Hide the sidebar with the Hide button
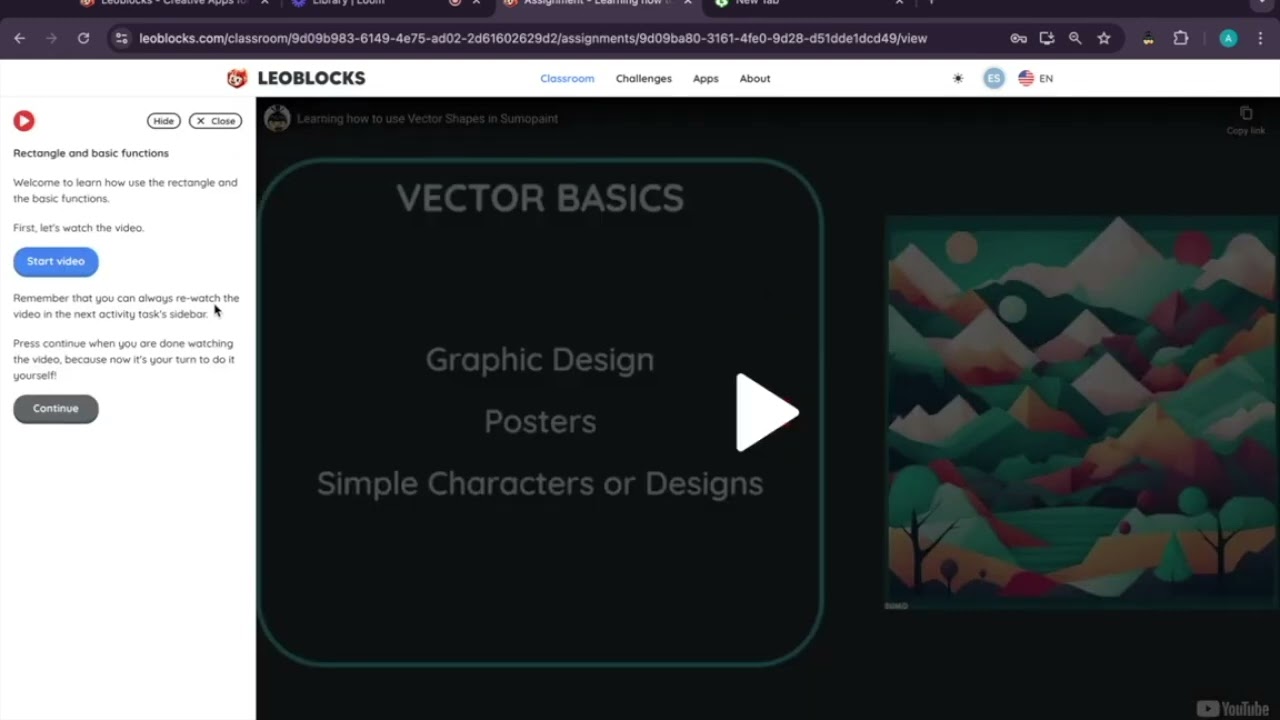The height and width of the screenshot is (720, 1280). tap(164, 121)
